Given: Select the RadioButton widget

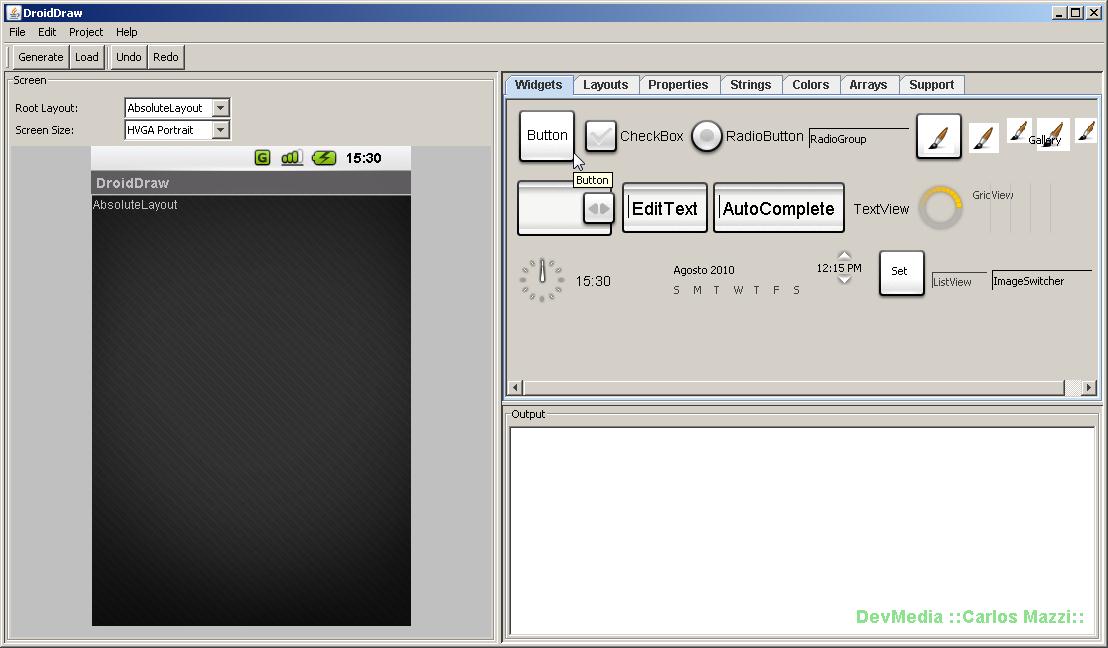Looking at the screenshot, I should (707, 136).
